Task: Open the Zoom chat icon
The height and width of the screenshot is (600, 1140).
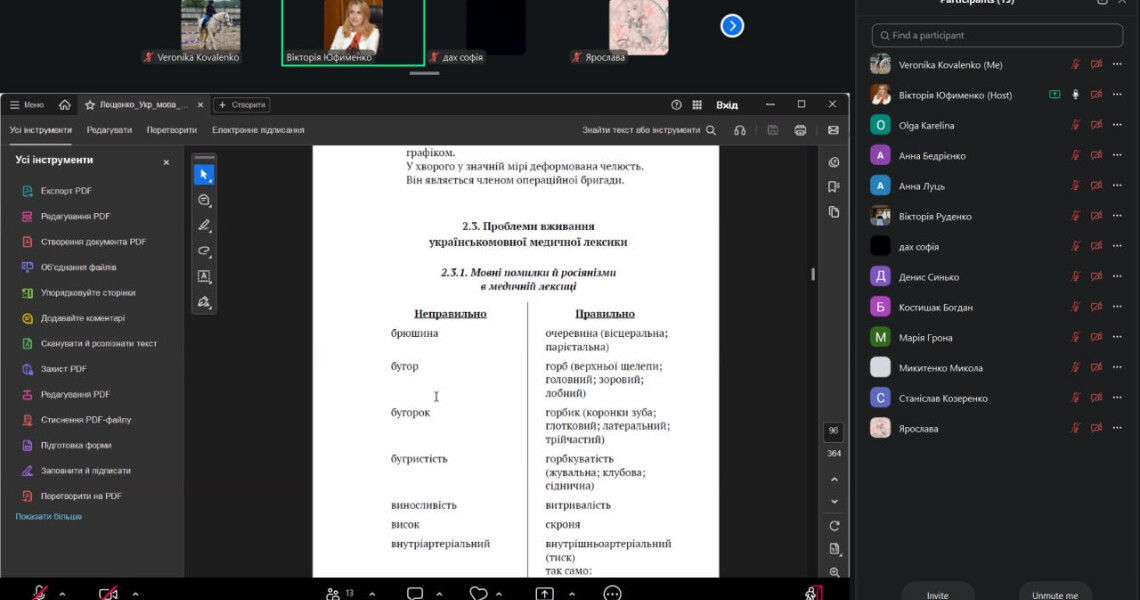Action: (x=415, y=593)
